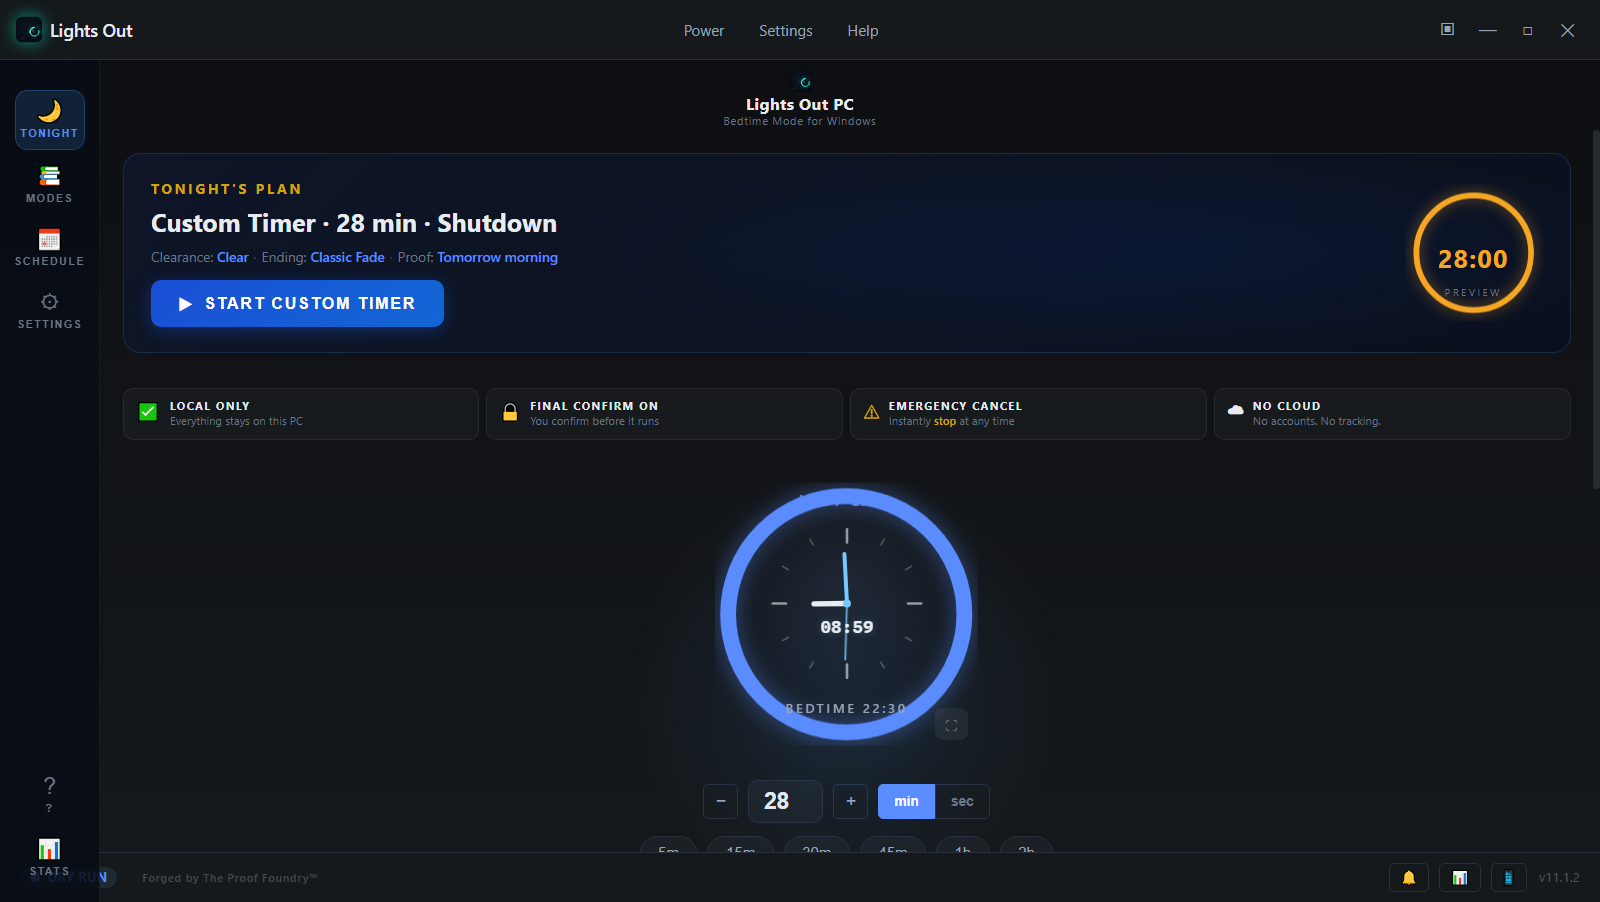Image resolution: width=1600 pixels, height=902 pixels.
Task: Click the bar chart icon in footer
Action: click(1460, 878)
